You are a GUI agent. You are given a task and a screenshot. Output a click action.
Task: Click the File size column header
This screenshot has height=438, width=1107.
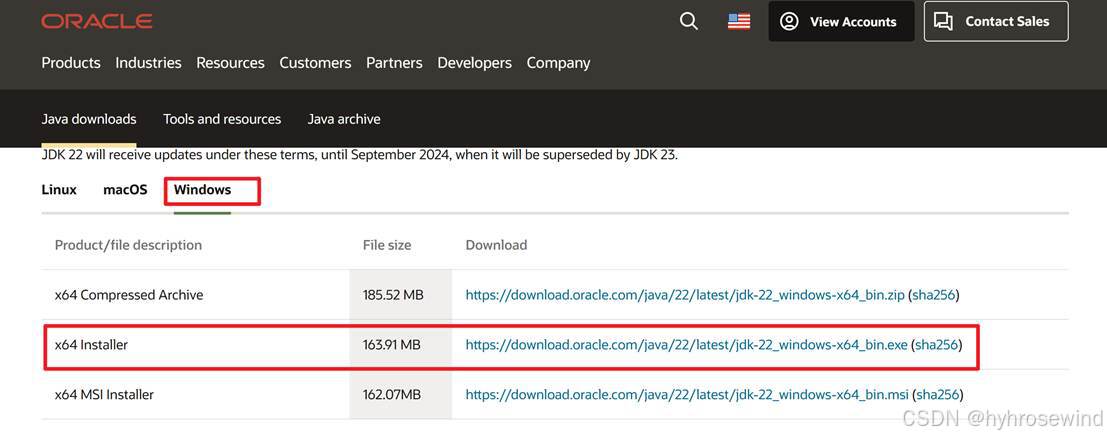coord(387,245)
